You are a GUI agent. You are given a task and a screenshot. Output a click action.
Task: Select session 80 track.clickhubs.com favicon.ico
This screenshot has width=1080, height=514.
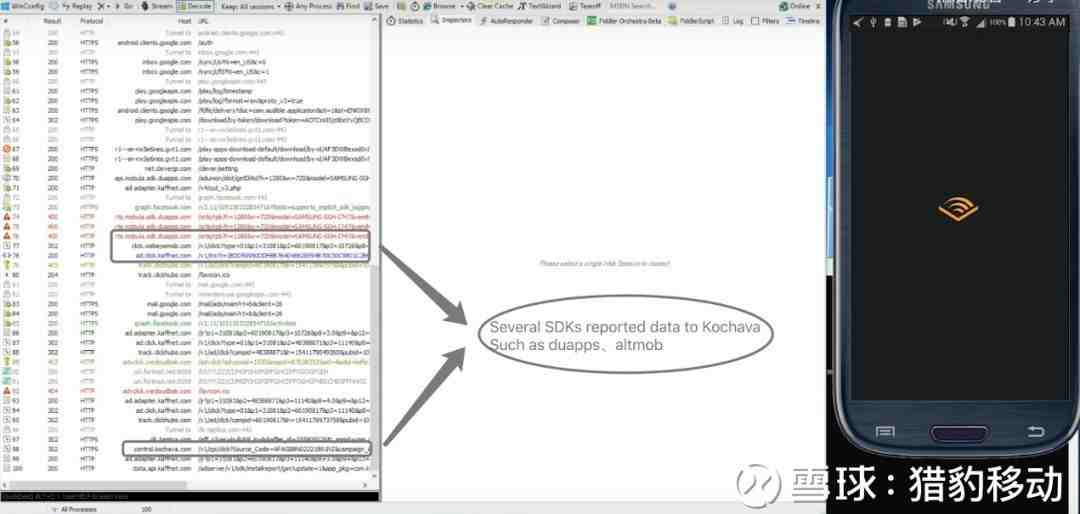(x=187, y=275)
